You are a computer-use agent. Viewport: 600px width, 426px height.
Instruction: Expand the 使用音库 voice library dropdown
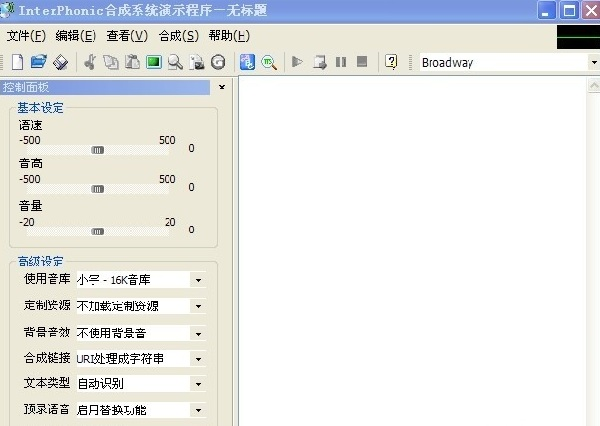click(198, 280)
